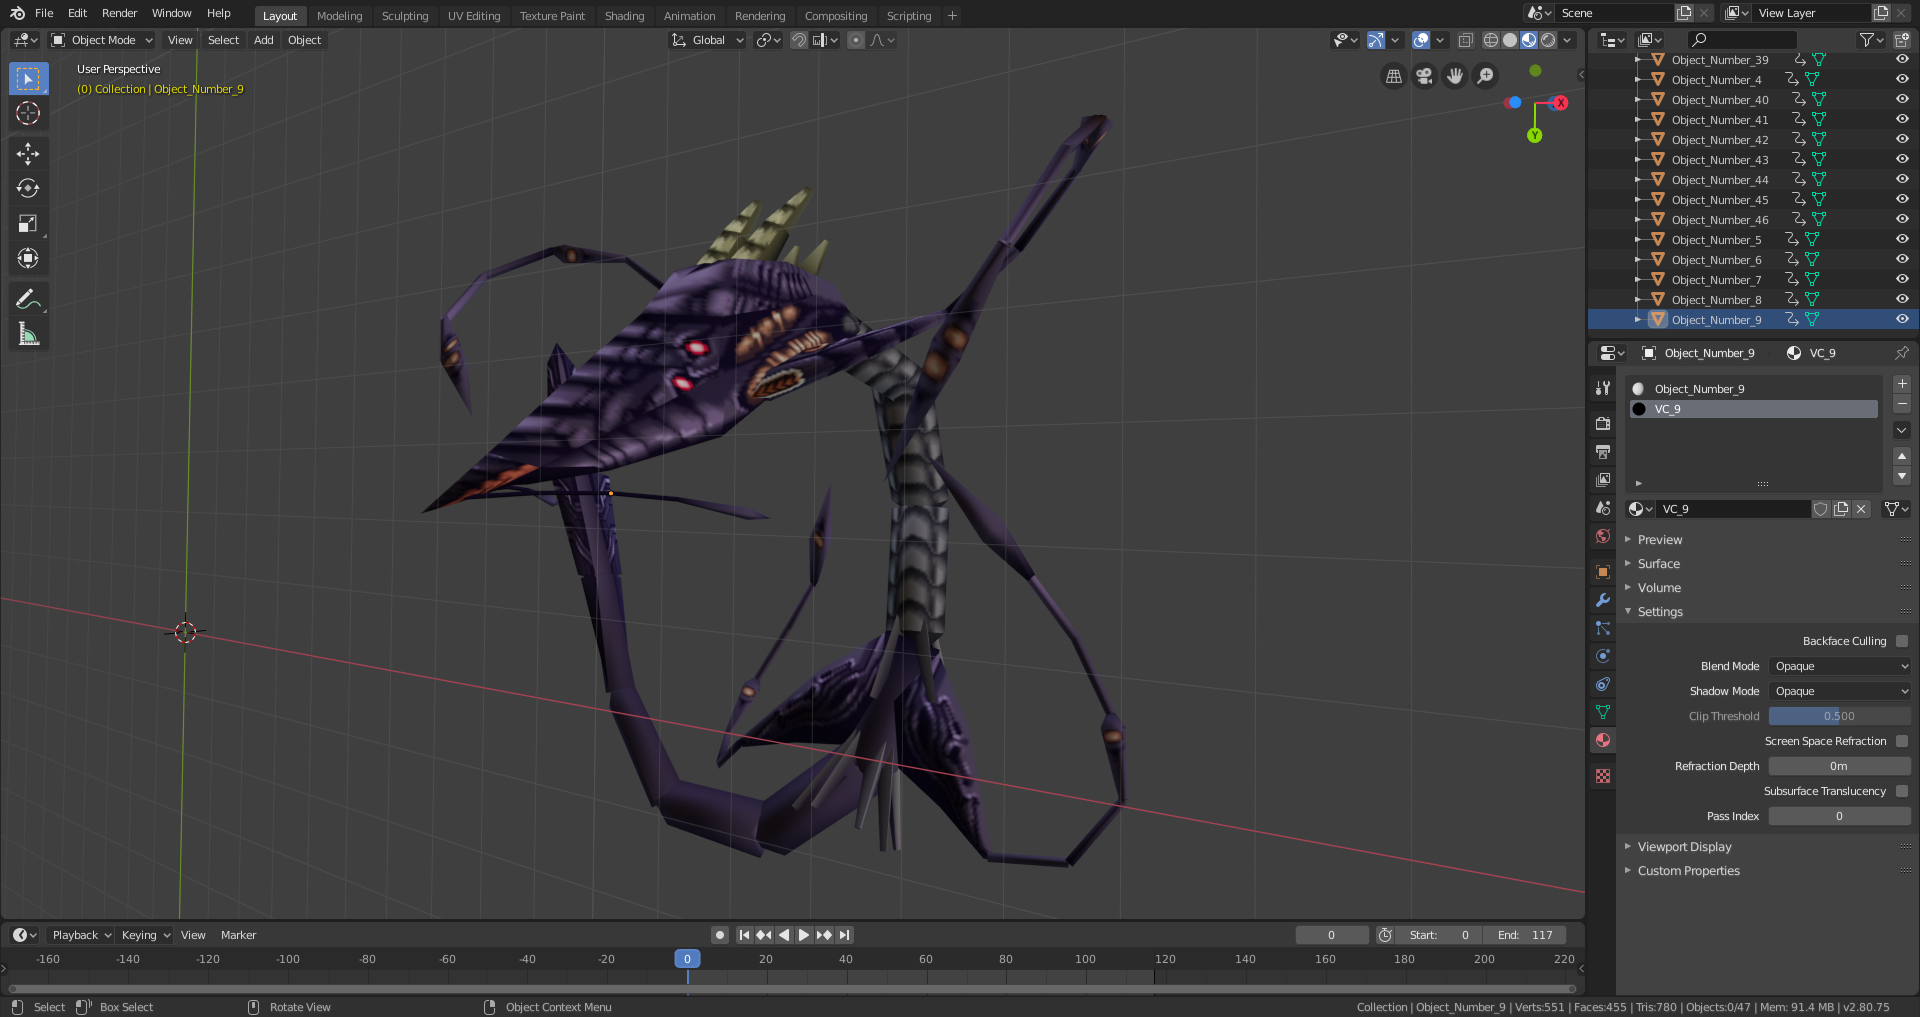Enable Backface Culling checkbox
Screen dimensions: 1920x1017
pos(1901,641)
